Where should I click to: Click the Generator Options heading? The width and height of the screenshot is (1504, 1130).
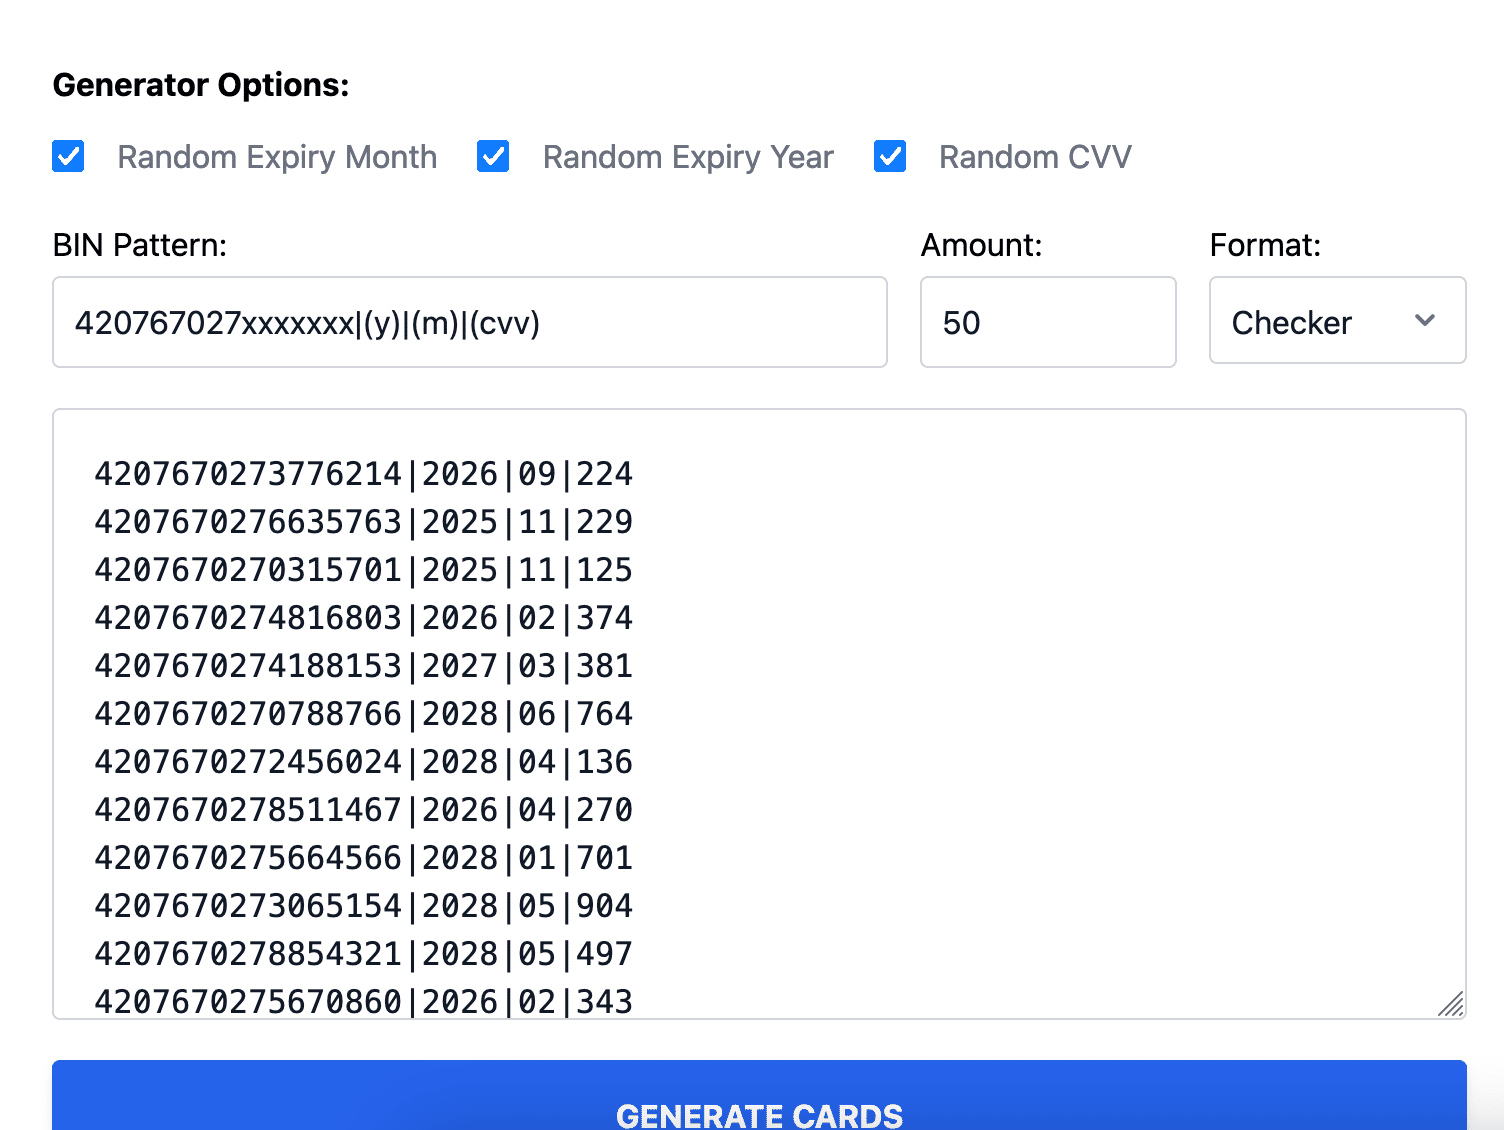(201, 85)
